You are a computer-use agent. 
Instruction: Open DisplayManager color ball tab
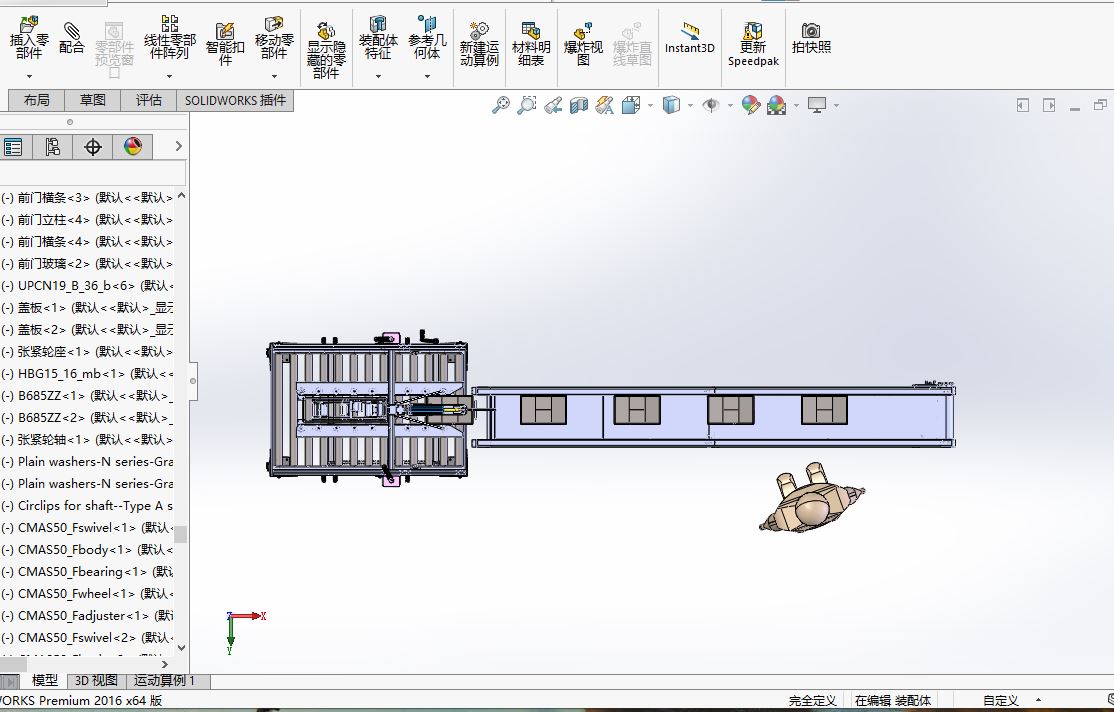(133, 147)
